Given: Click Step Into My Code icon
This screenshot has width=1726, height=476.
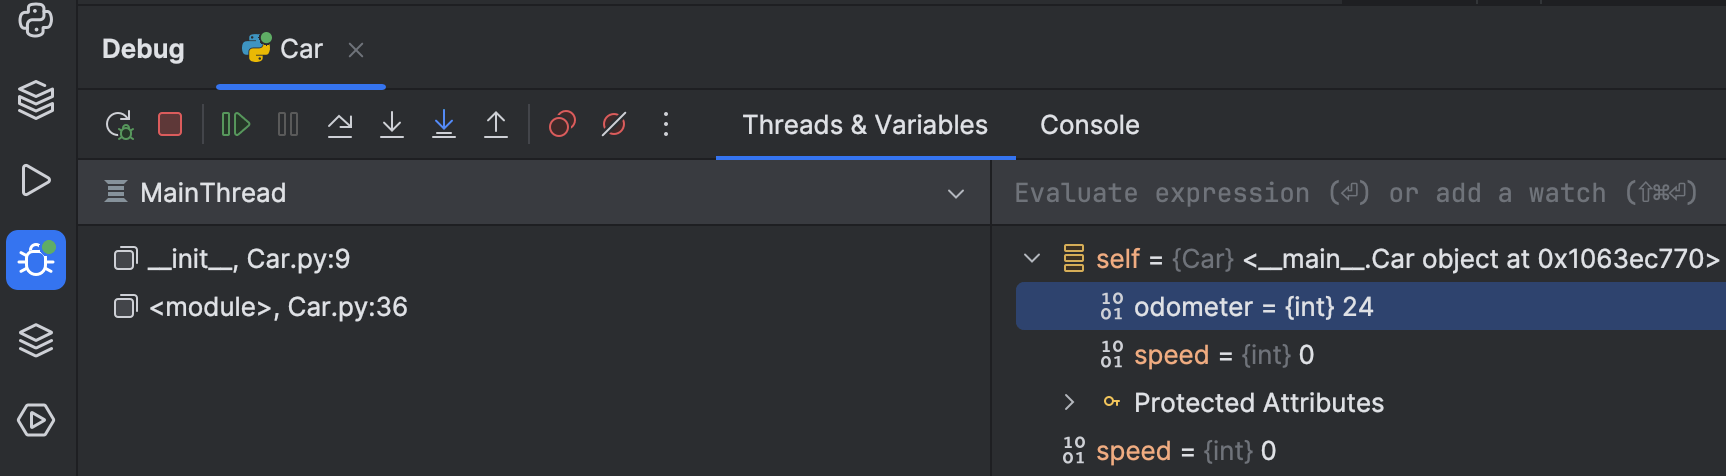Looking at the screenshot, I should (444, 125).
